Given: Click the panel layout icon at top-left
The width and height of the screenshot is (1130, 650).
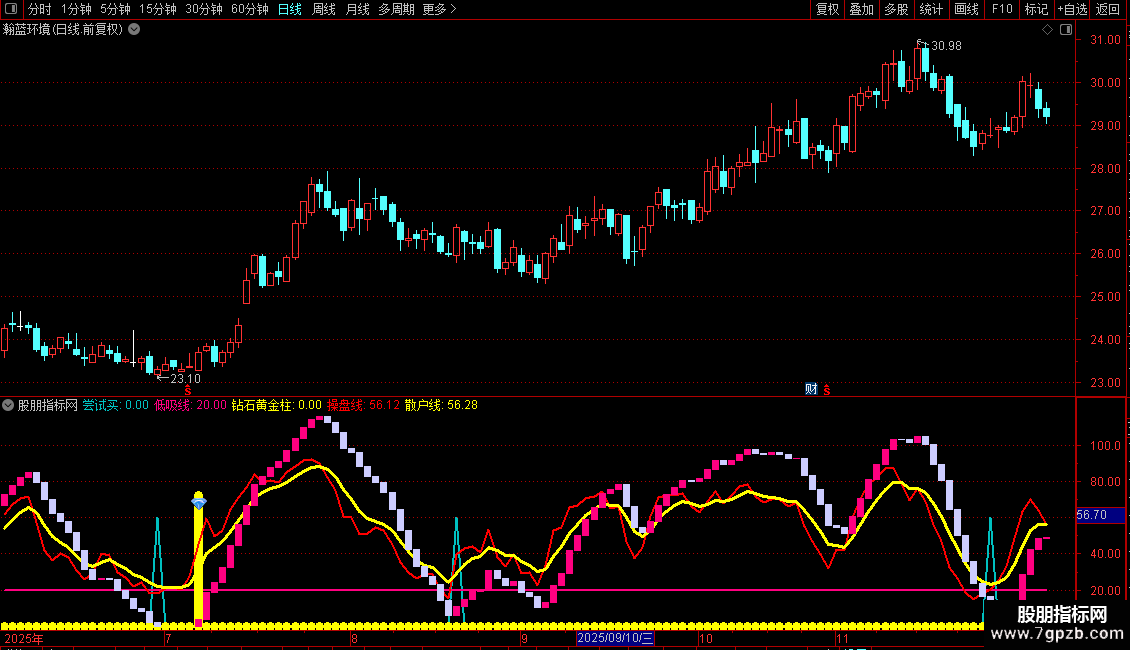Looking at the screenshot, I should click(x=11, y=9).
